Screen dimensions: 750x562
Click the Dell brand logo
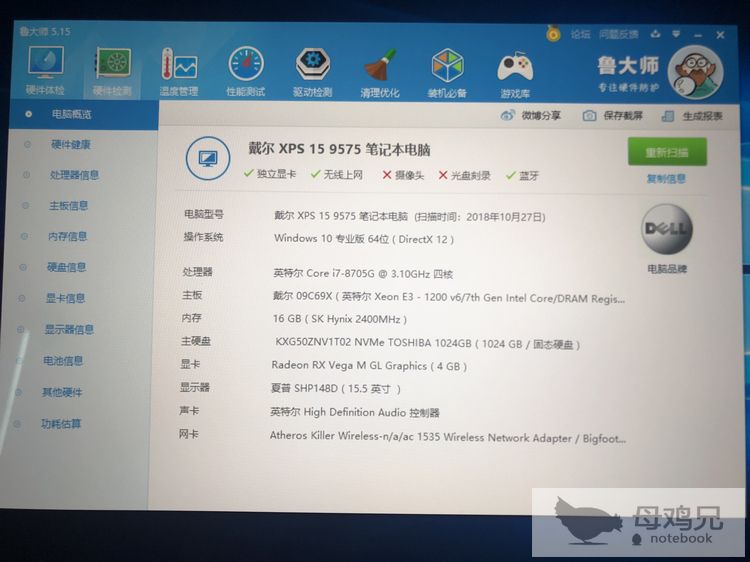point(666,231)
